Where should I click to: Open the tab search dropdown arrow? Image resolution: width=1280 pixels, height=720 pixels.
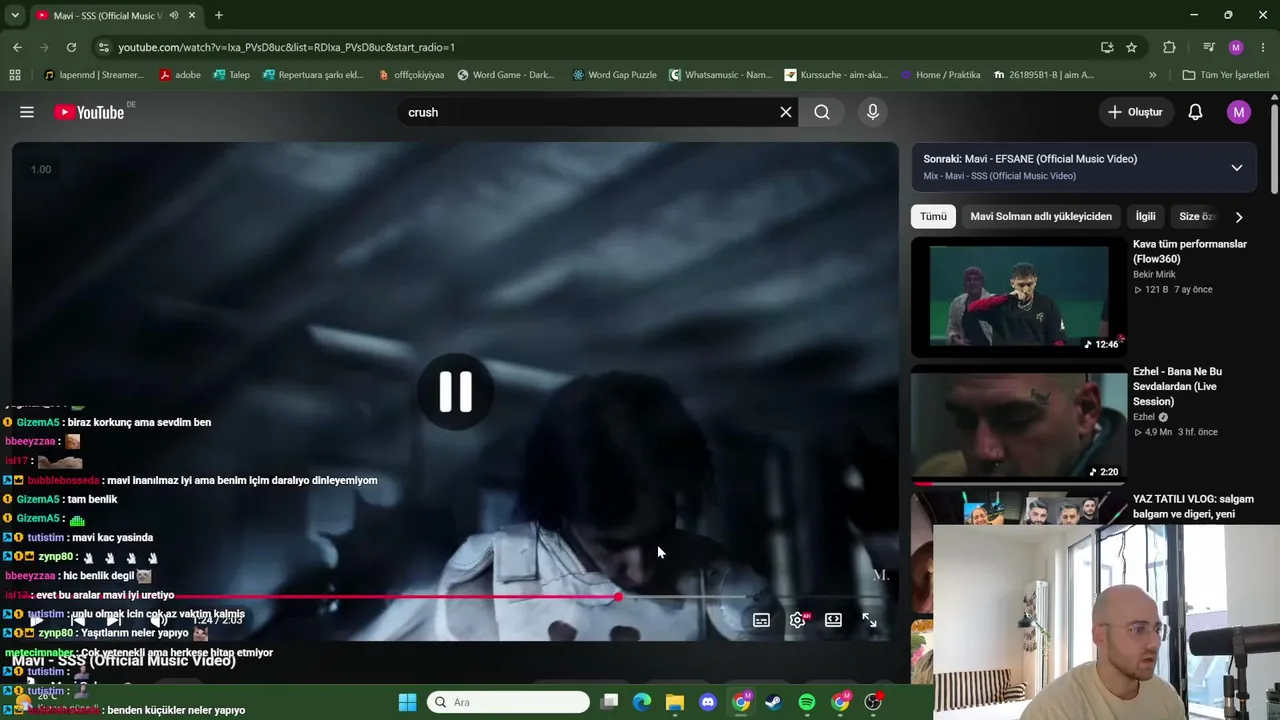coord(15,15)
